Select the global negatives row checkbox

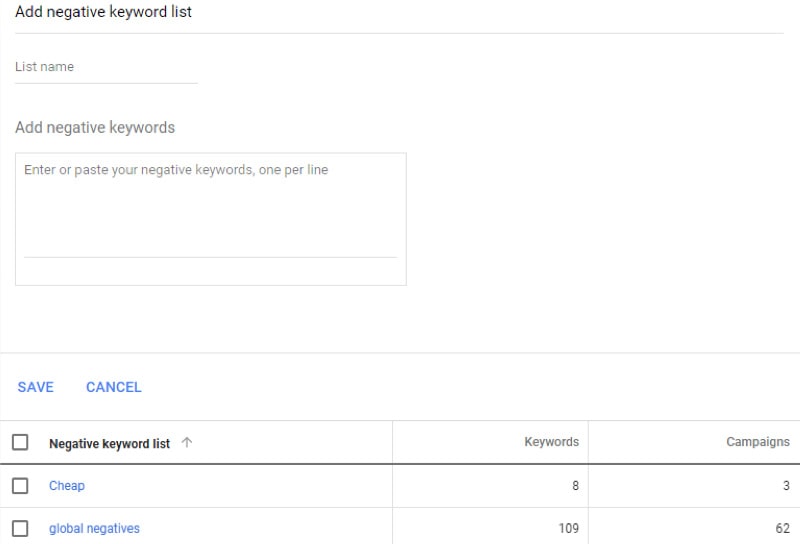[x=20, y=528]
